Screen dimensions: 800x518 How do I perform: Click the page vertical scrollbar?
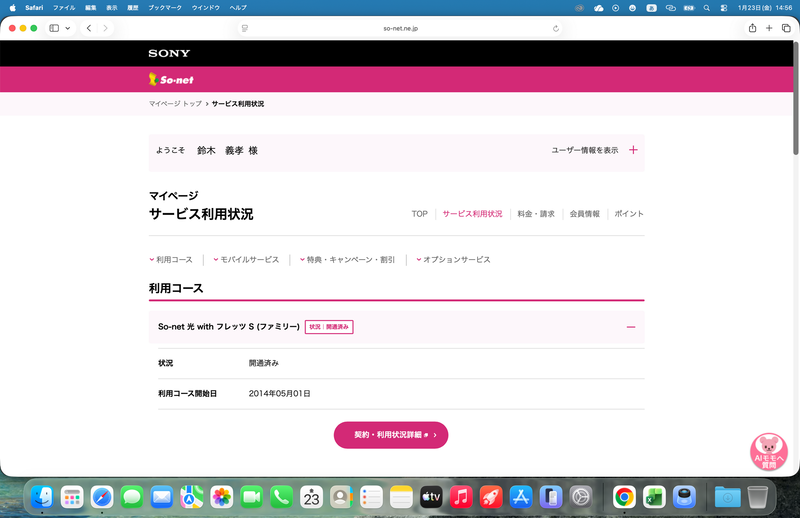[795, 98]
